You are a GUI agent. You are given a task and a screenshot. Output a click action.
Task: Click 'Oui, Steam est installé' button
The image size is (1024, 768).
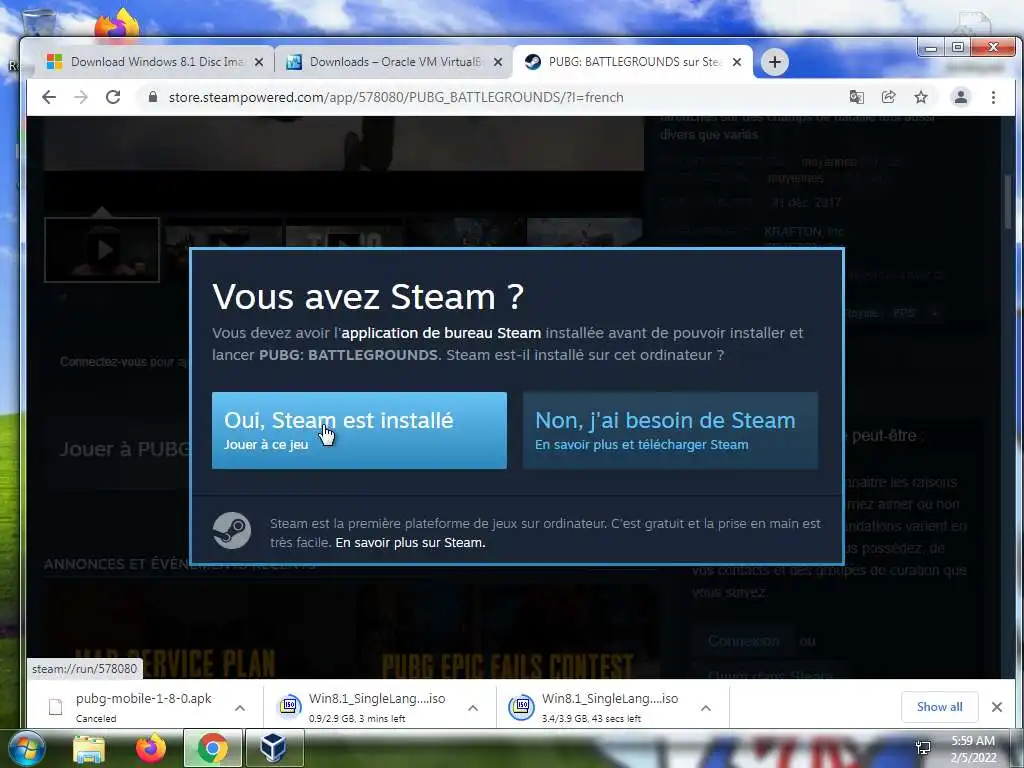tap(359, 430)
